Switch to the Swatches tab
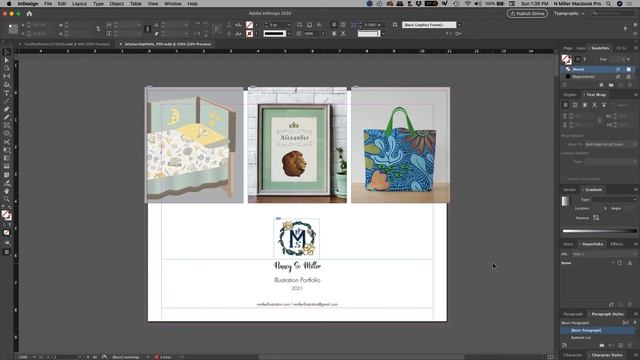The height and width of the screenshot is (360, 640). tap(600, 48)
